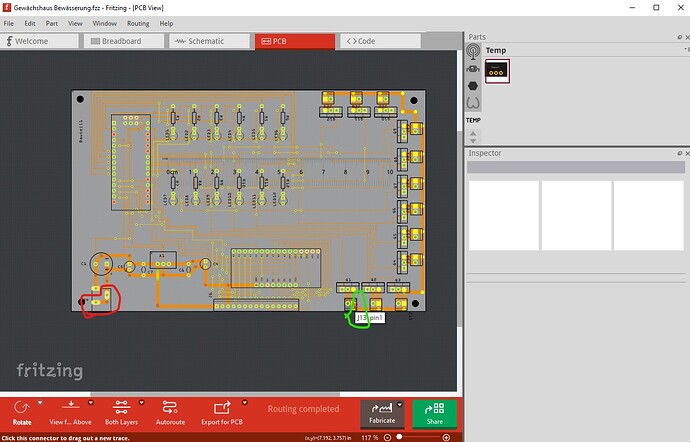Close the Inspector panel
This screenshot has height=442, width=690.
pos(687,153)
